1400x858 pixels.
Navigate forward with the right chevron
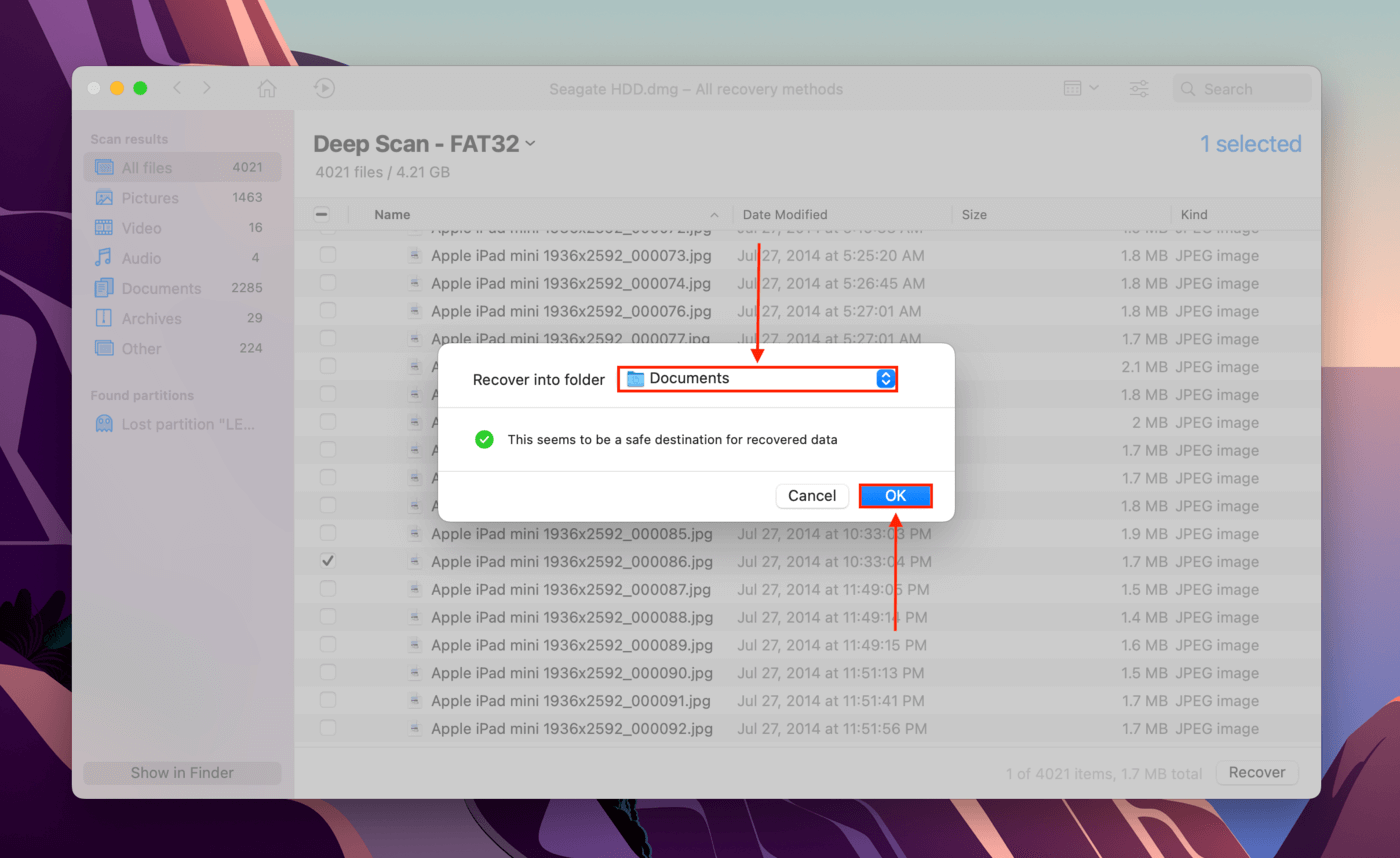(x=207, y=88)
